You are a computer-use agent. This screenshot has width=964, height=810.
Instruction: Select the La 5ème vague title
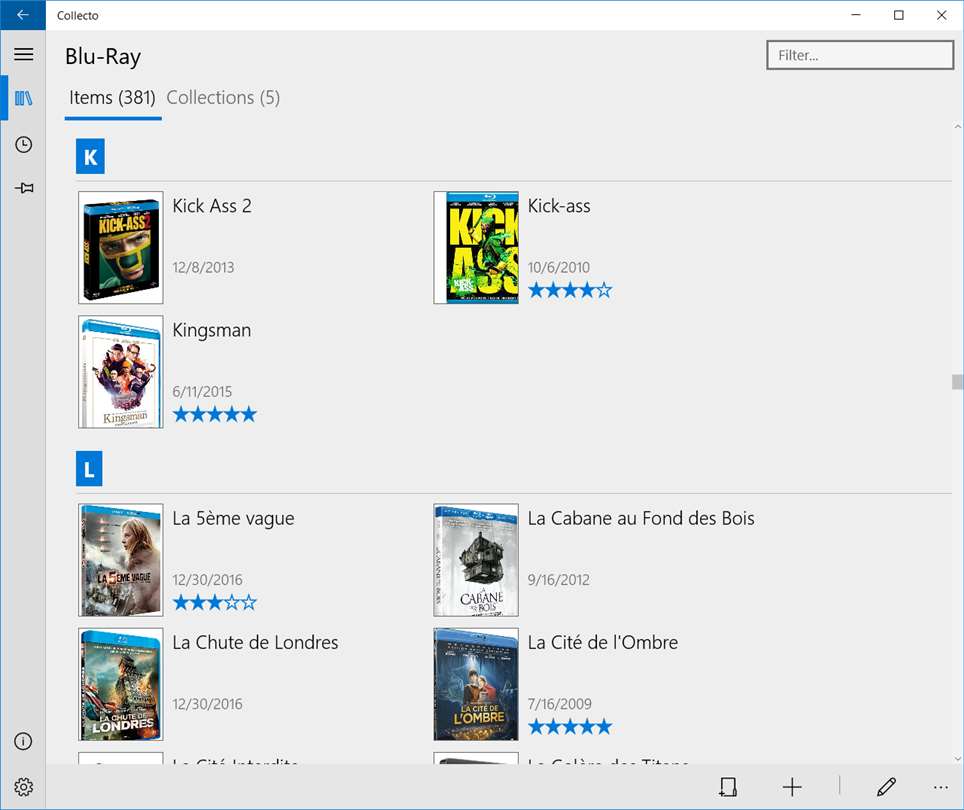[x=233, y=519]
